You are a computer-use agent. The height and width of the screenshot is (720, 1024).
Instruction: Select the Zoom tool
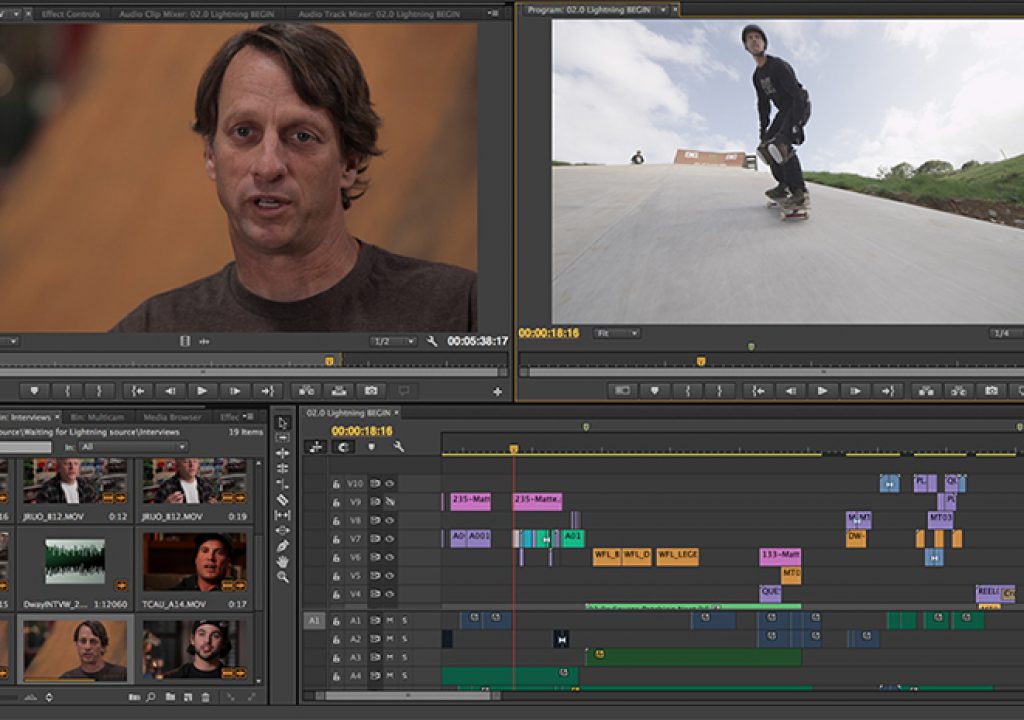coord(283,577)
